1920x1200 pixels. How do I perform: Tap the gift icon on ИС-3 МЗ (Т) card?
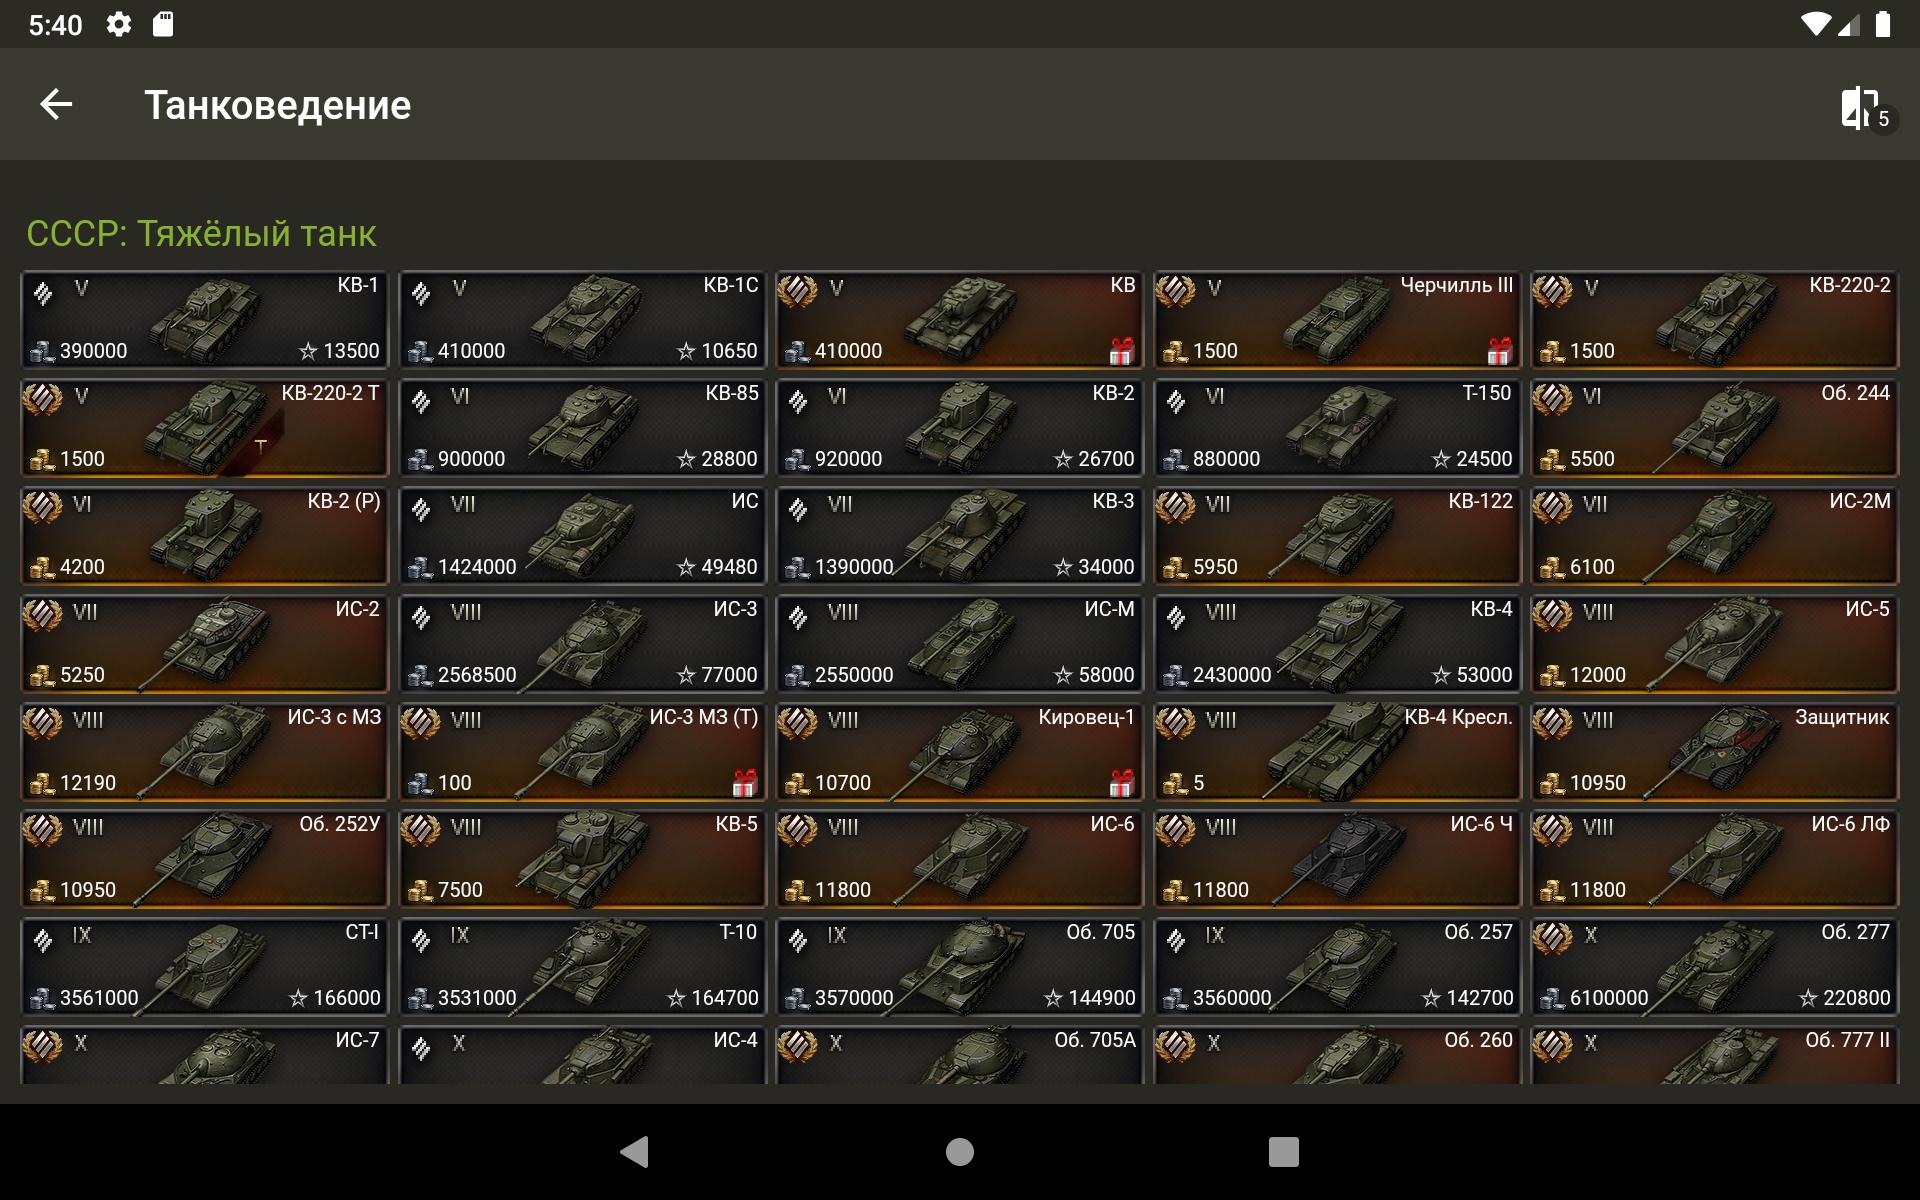click(x=744, y=783)
